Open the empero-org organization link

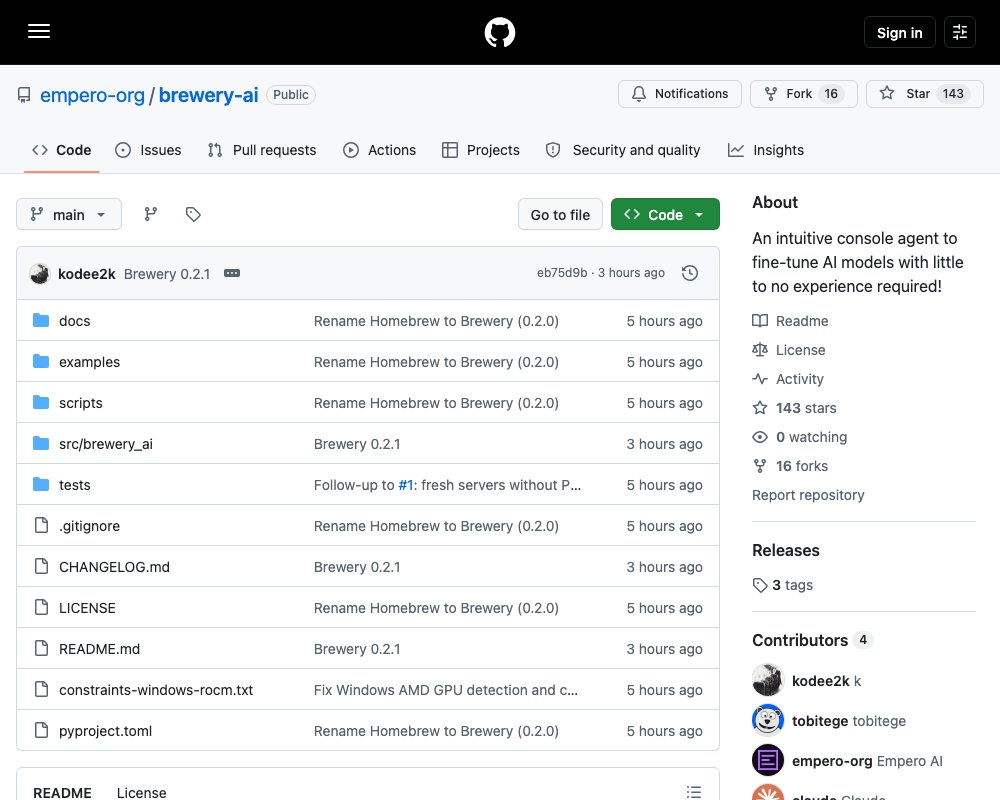(92, 95)
